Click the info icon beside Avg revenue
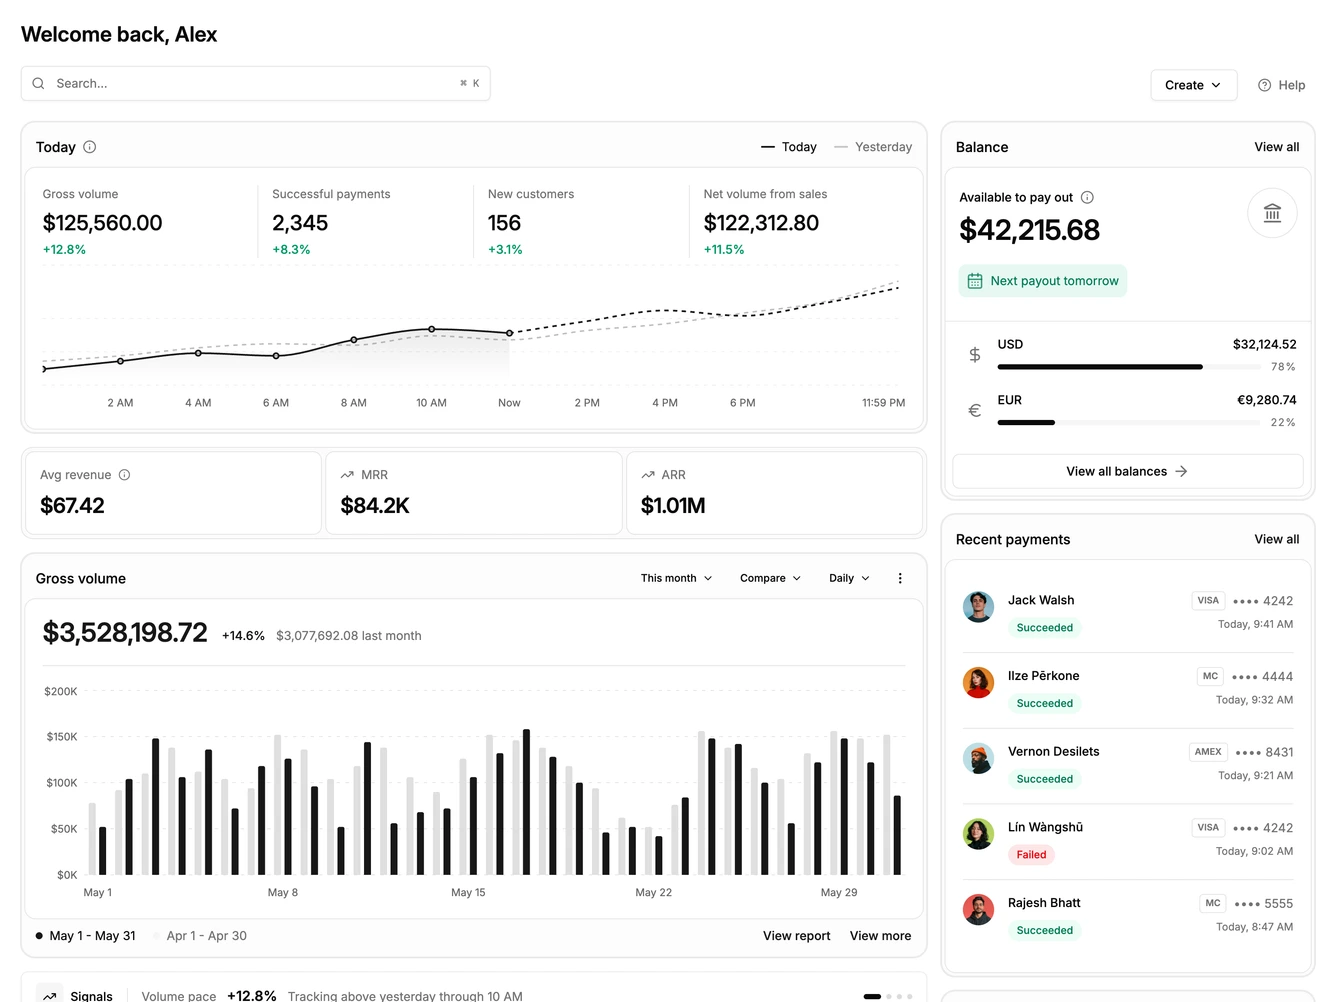The image size is (1336, 1002). (x=125, y=475)
